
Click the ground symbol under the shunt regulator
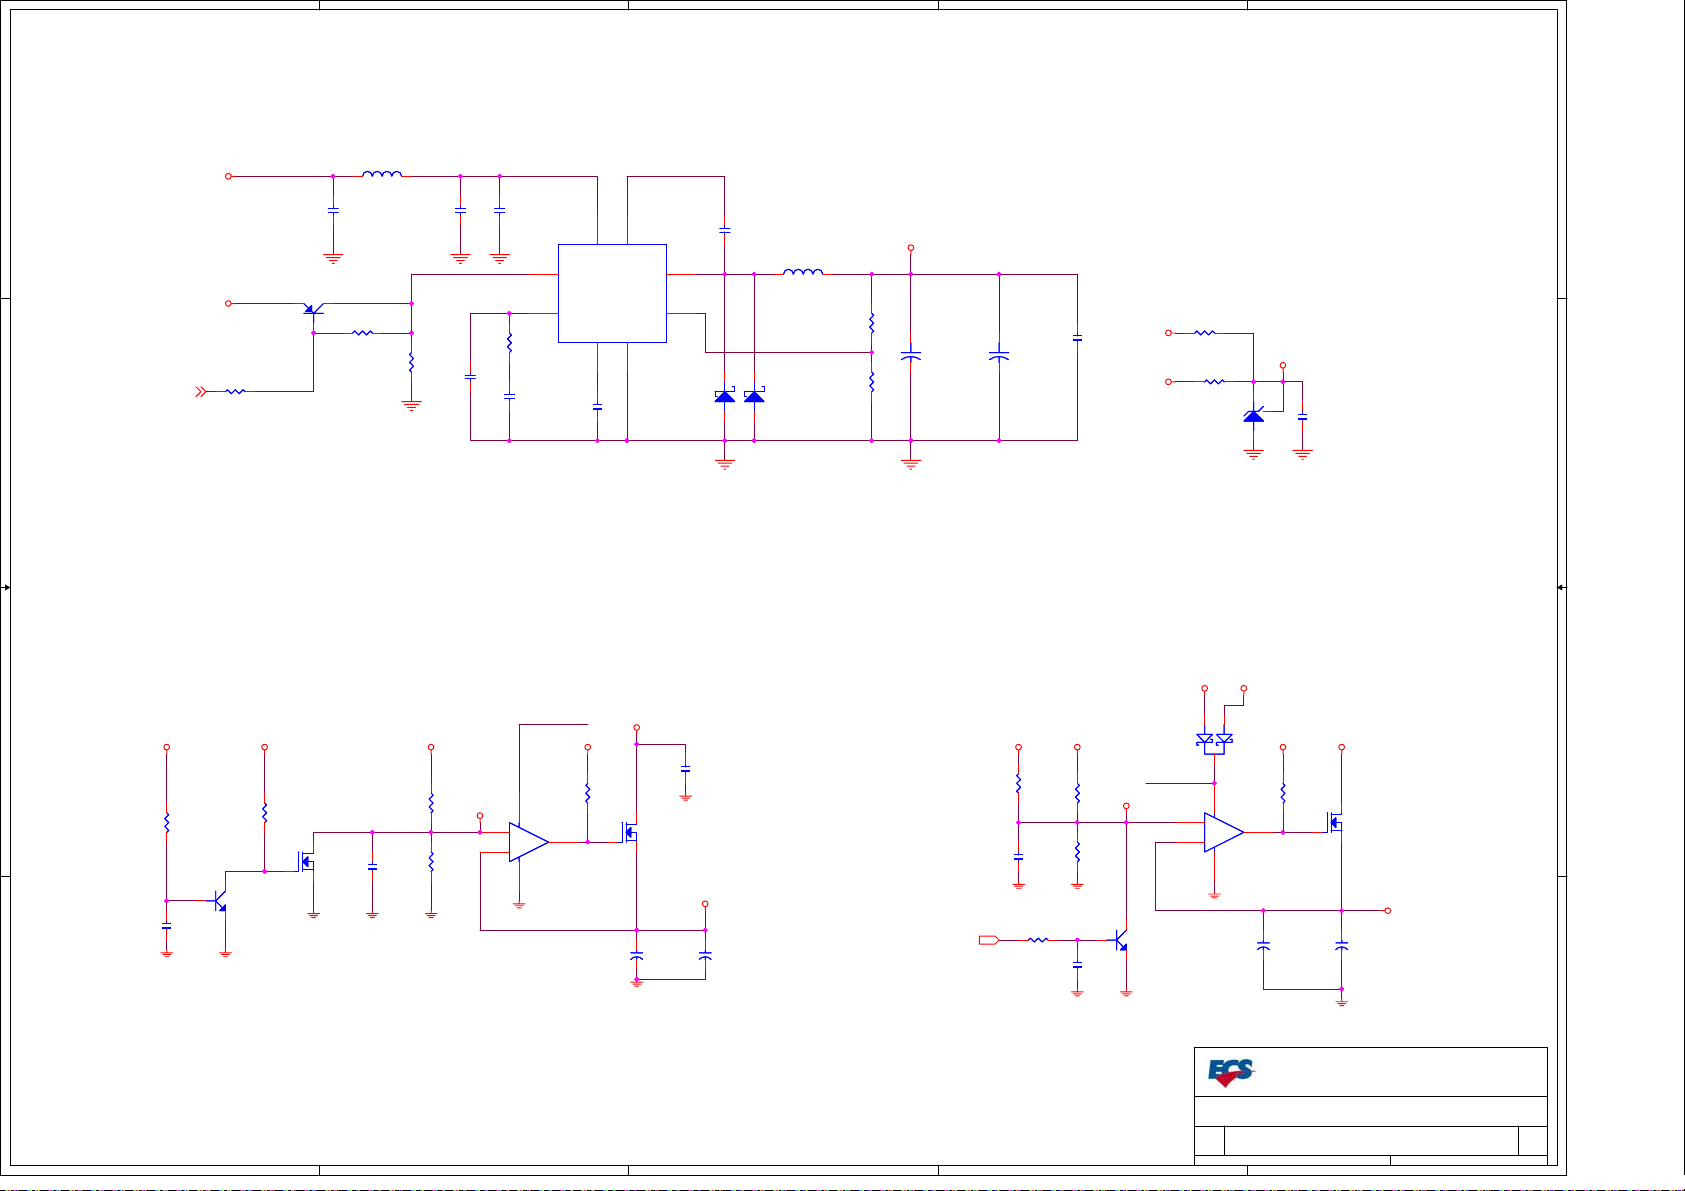(x=1254, y=454)
